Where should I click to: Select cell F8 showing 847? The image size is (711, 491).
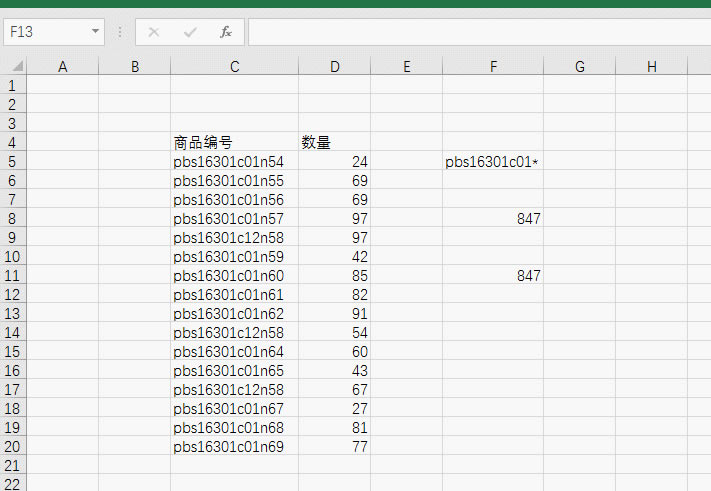493,219
